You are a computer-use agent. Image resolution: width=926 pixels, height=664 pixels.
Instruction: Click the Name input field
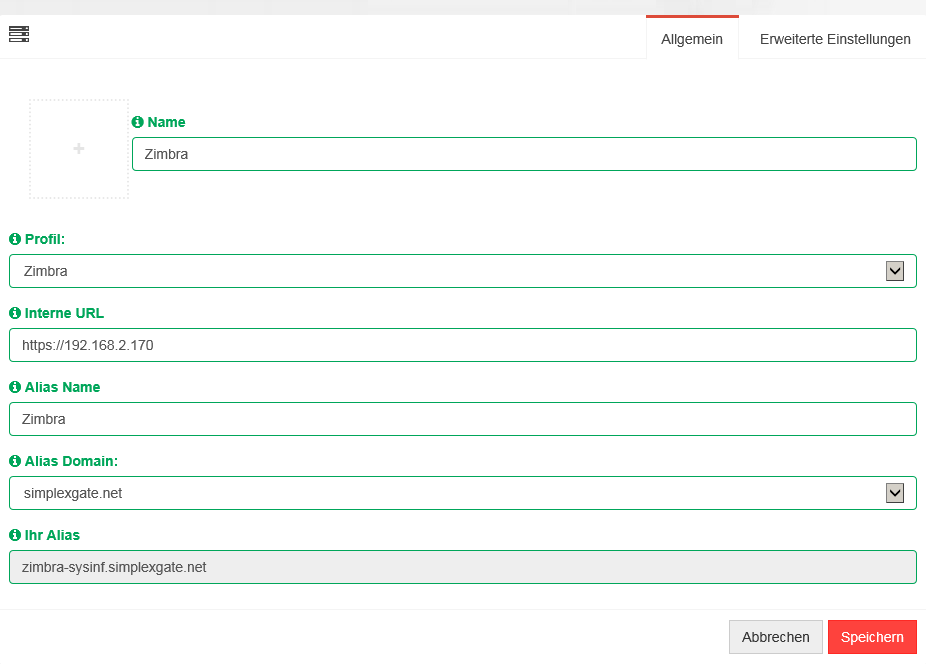pos(524,154)
